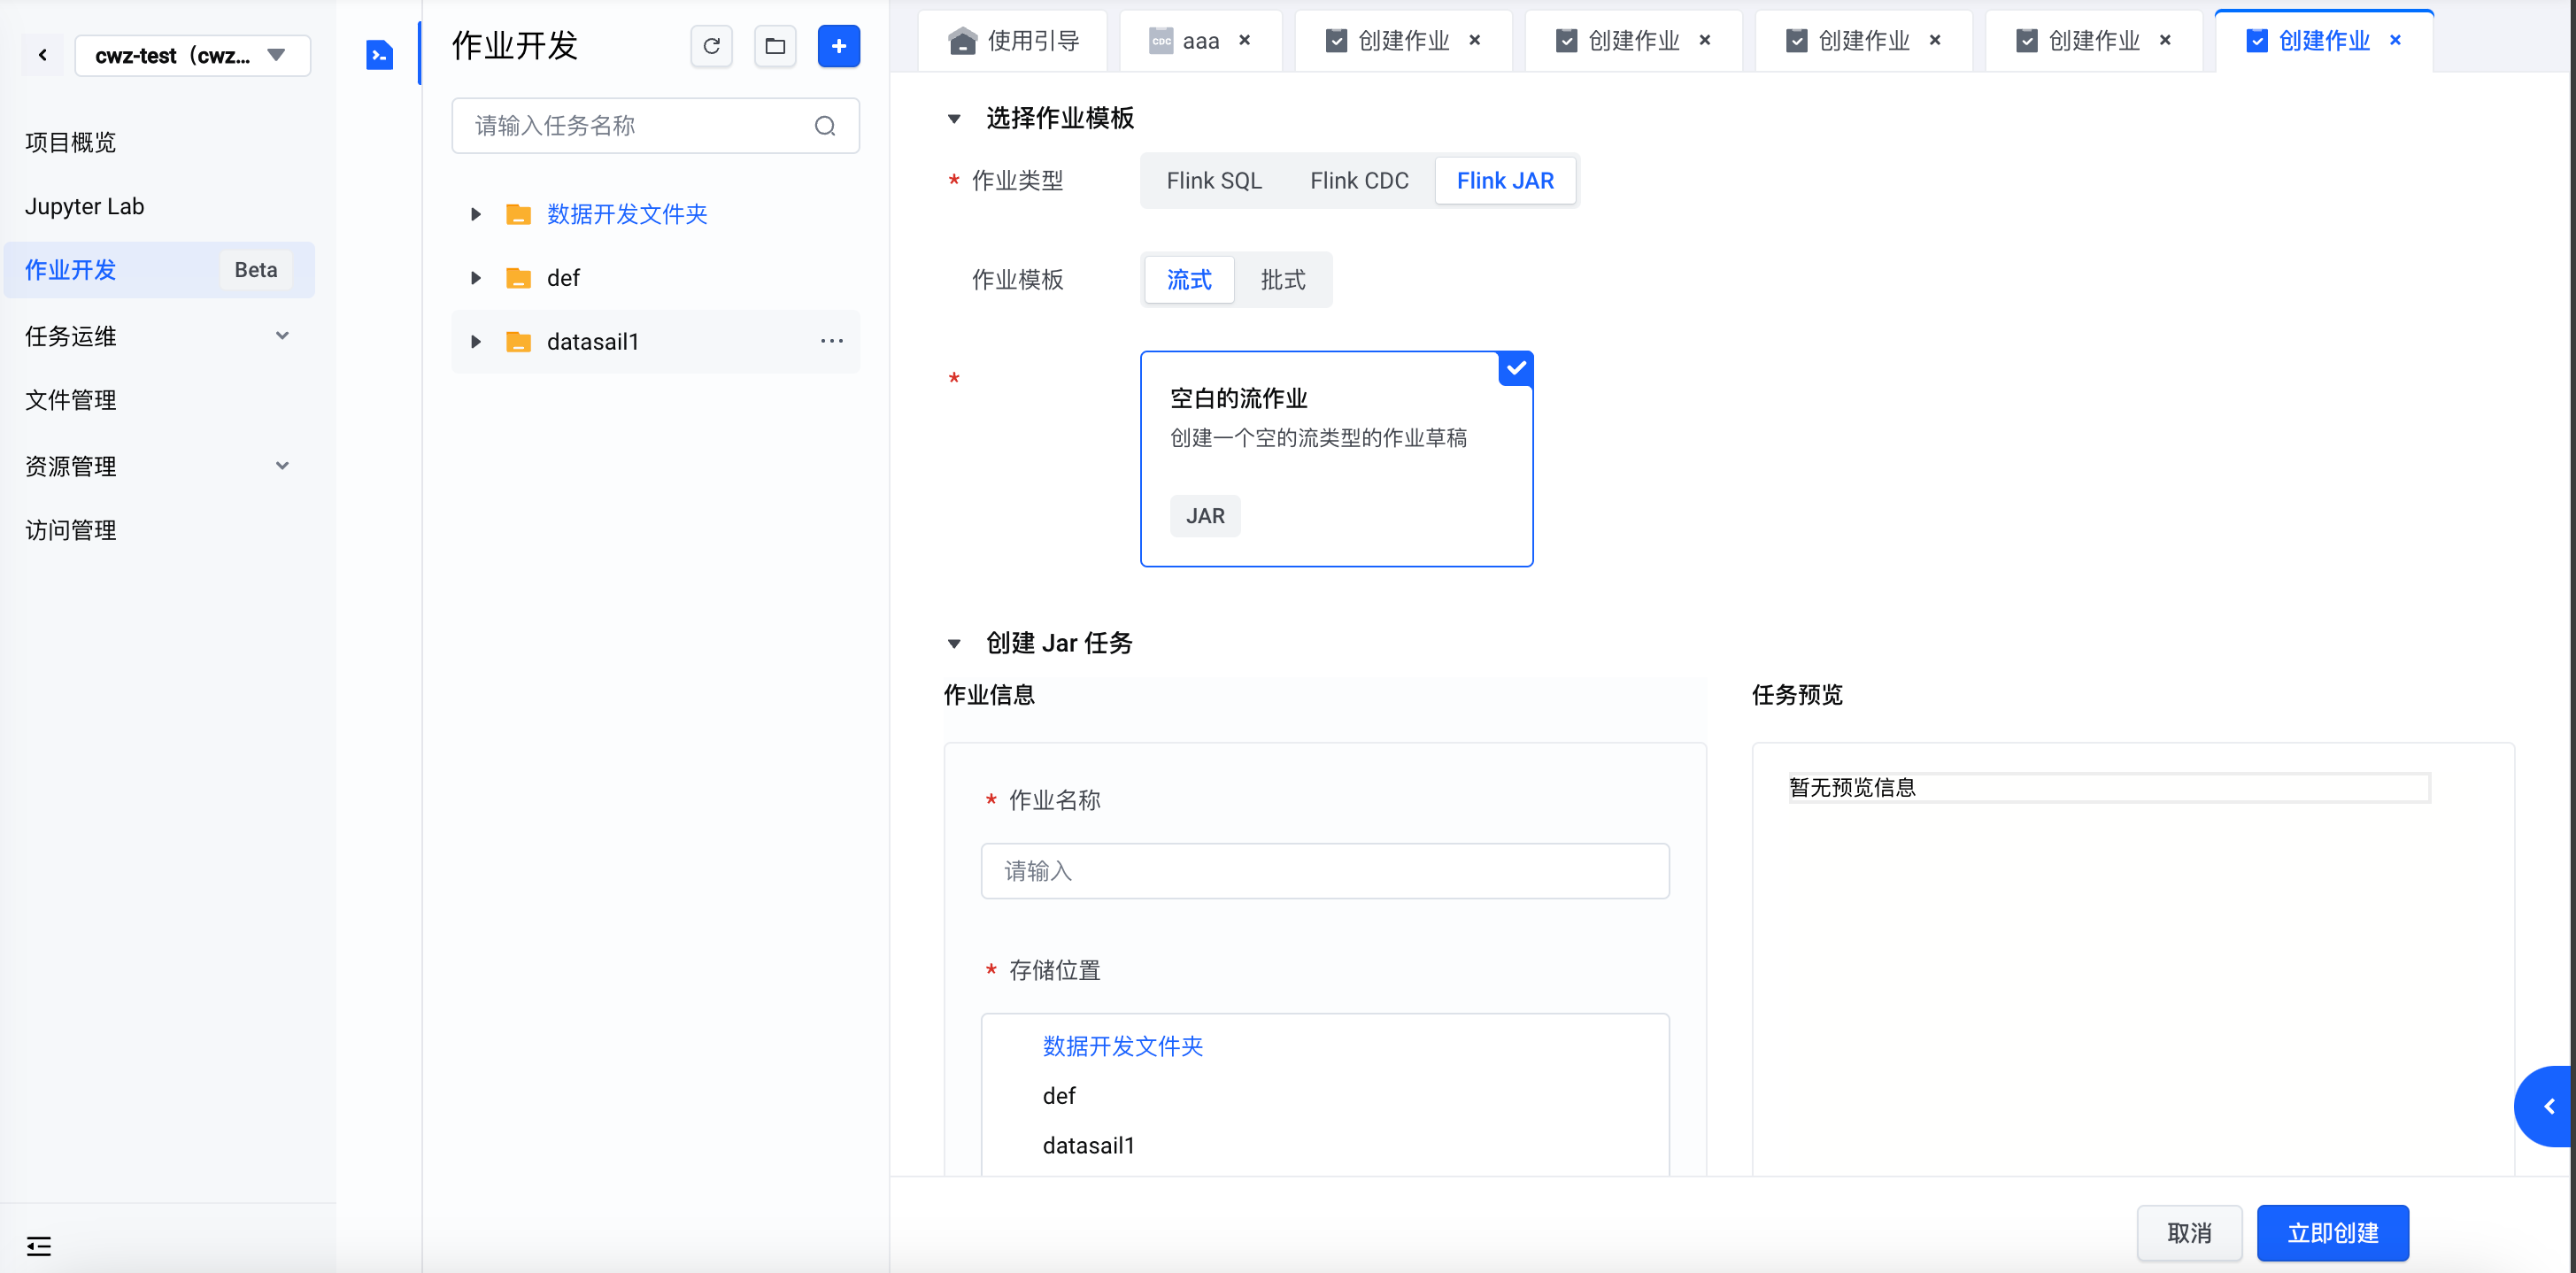Go to 项目概览 page
This screenshot has width=2576, height=1273.
pos(70,142)
